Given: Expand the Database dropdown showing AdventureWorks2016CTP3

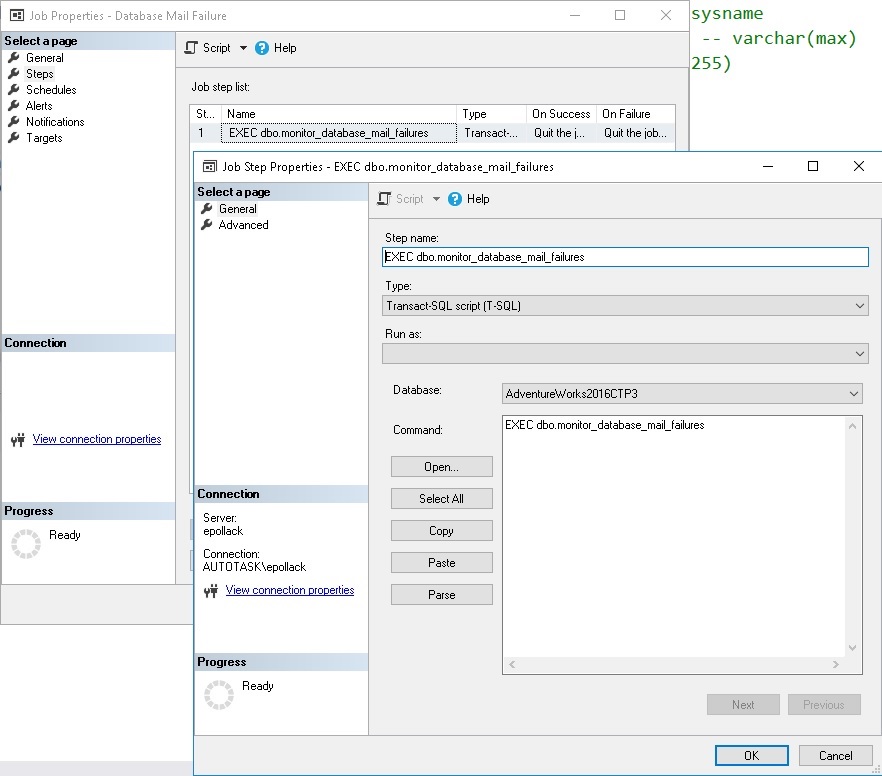Looking at the screenshot, I should pos(853,394).
